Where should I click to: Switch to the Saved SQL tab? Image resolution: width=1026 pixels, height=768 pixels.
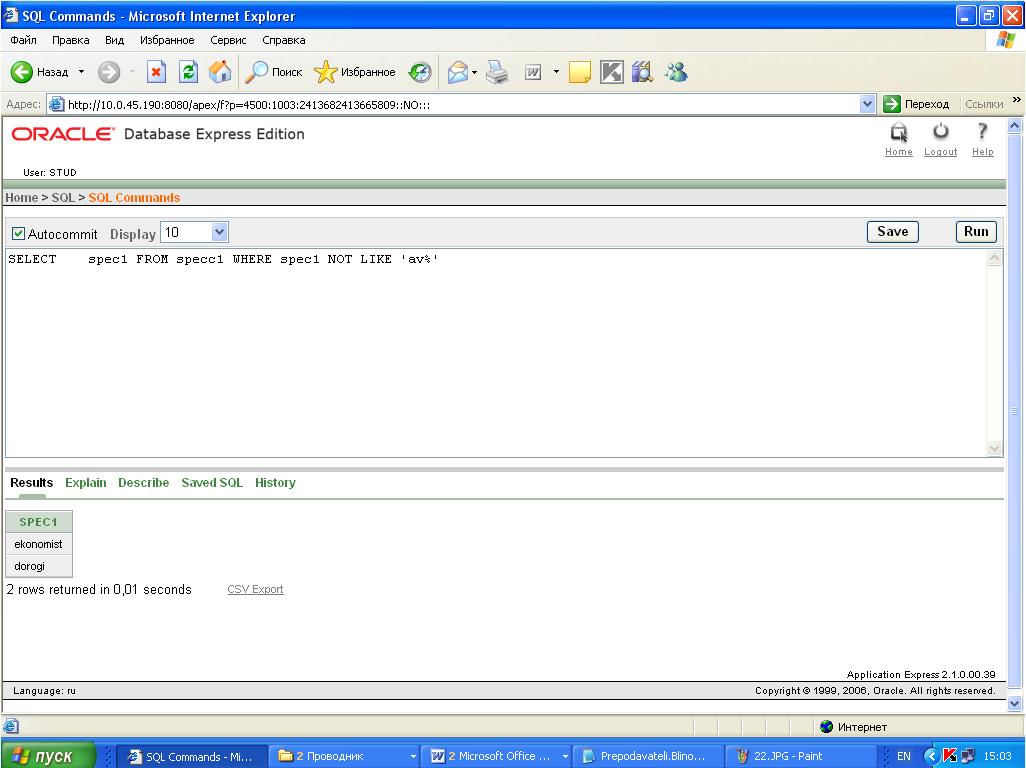point(212,483)
